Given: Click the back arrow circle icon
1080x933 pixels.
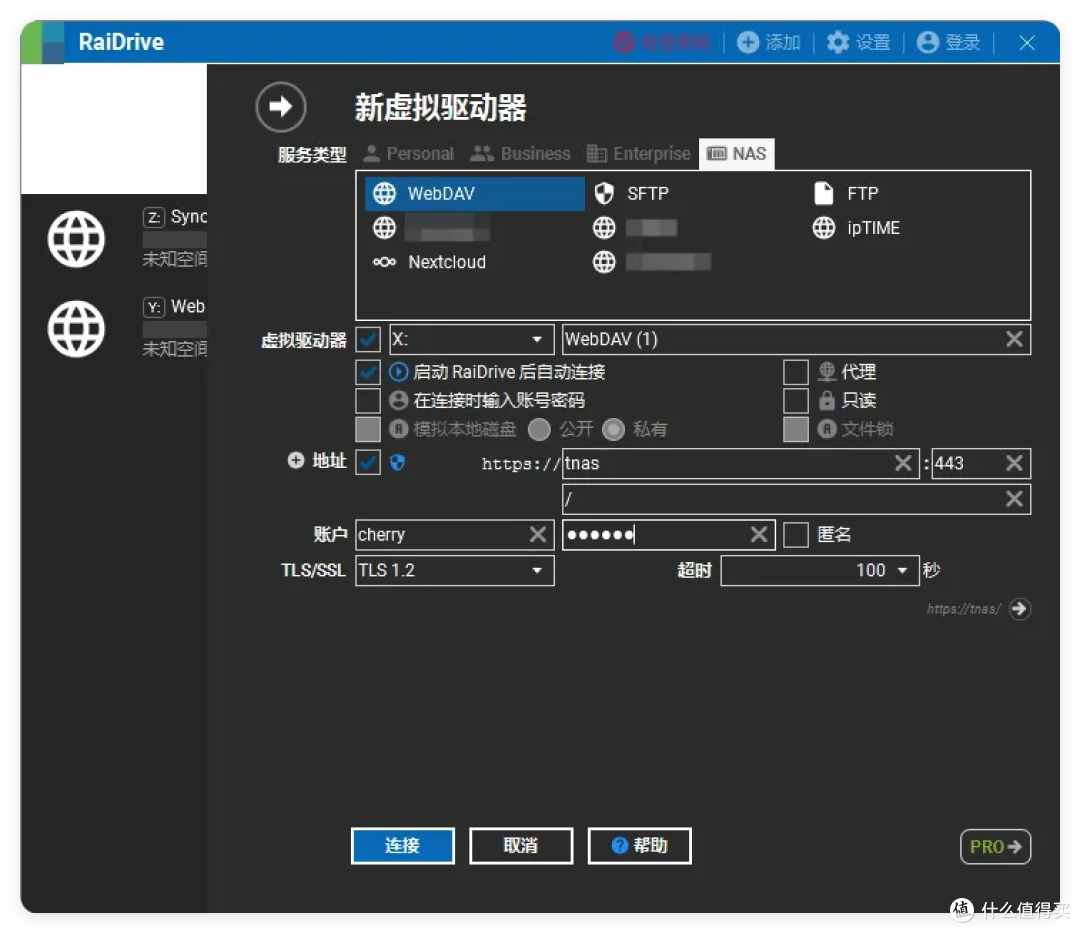Looking at the screenshot, I should [x=280, y=107].
